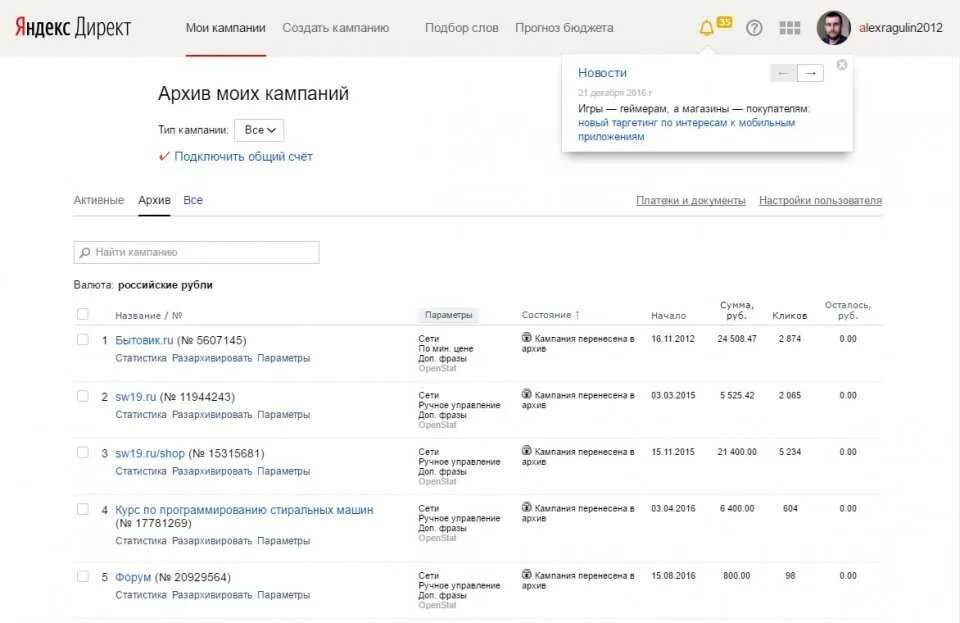Open Прогноз бюджета in top menu
960x623 pixels.
pos(564,28)
